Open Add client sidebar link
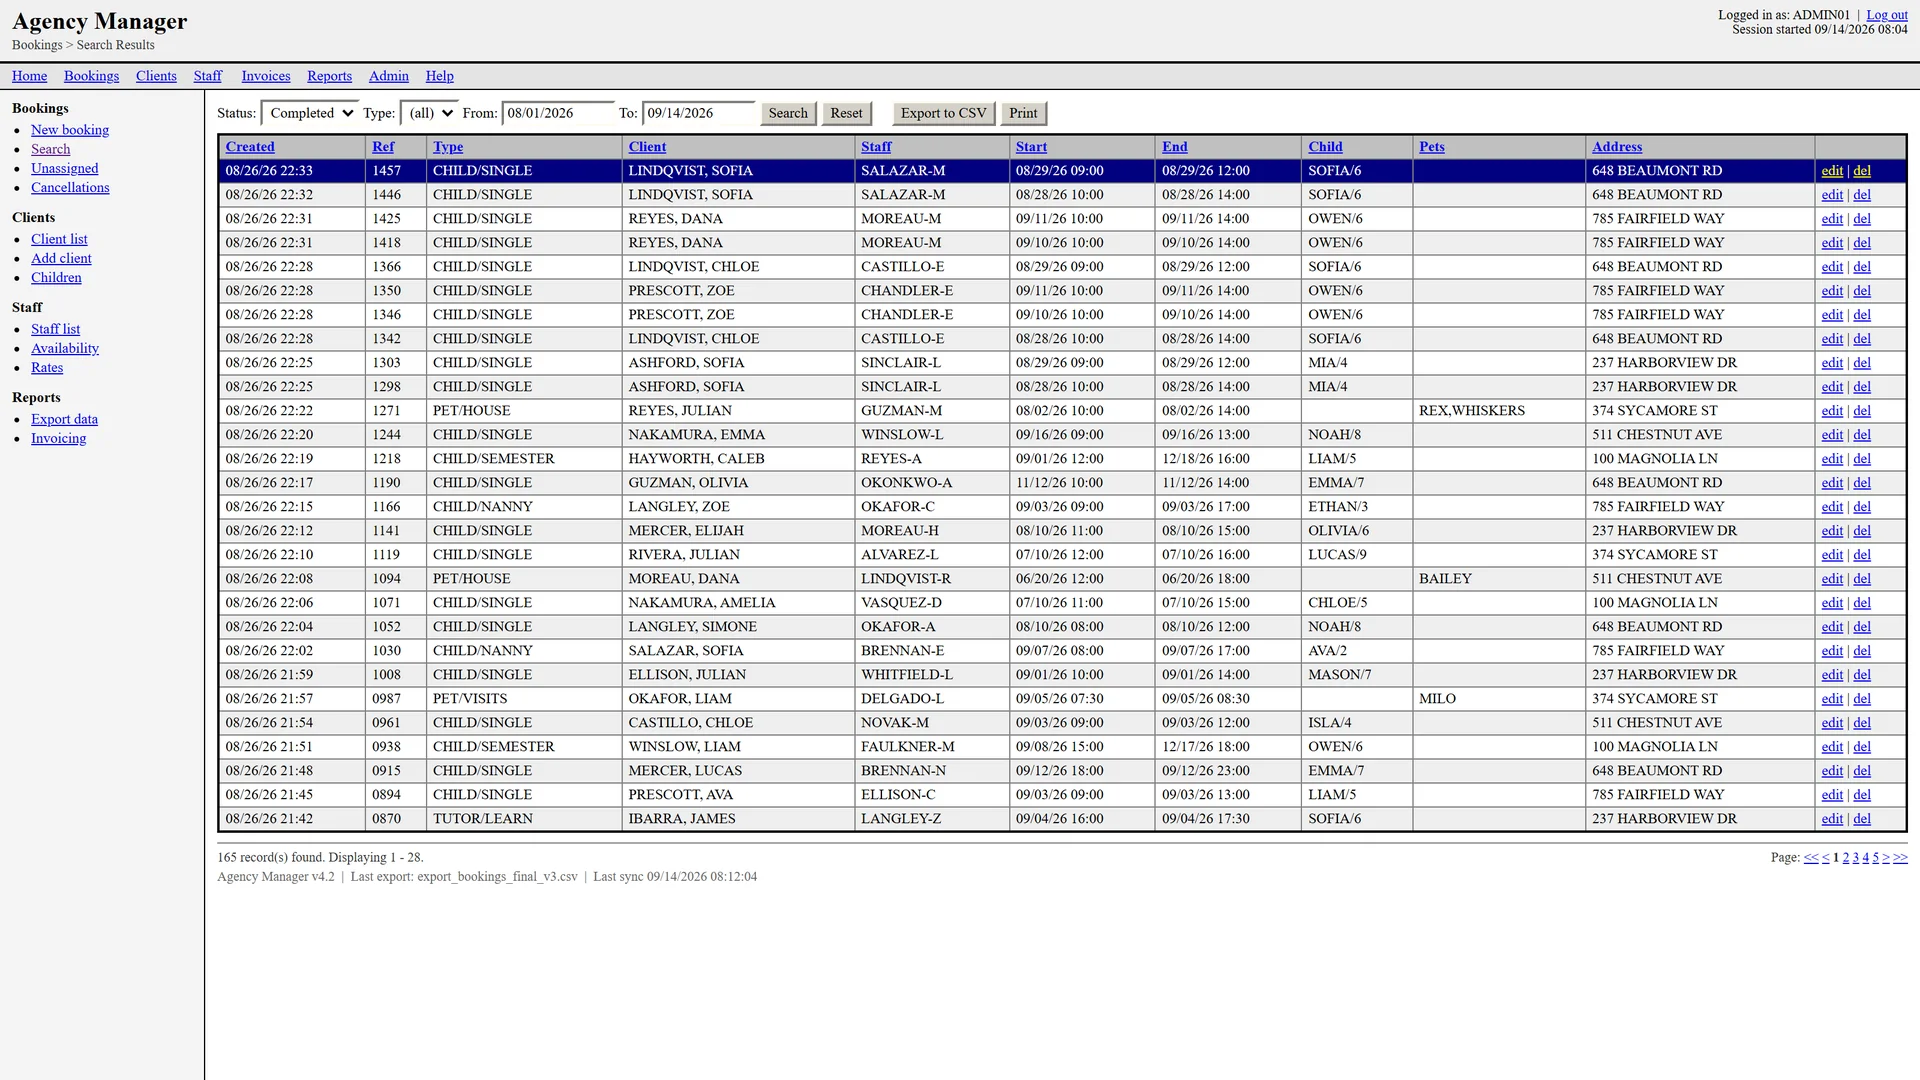 pos(61,258)
